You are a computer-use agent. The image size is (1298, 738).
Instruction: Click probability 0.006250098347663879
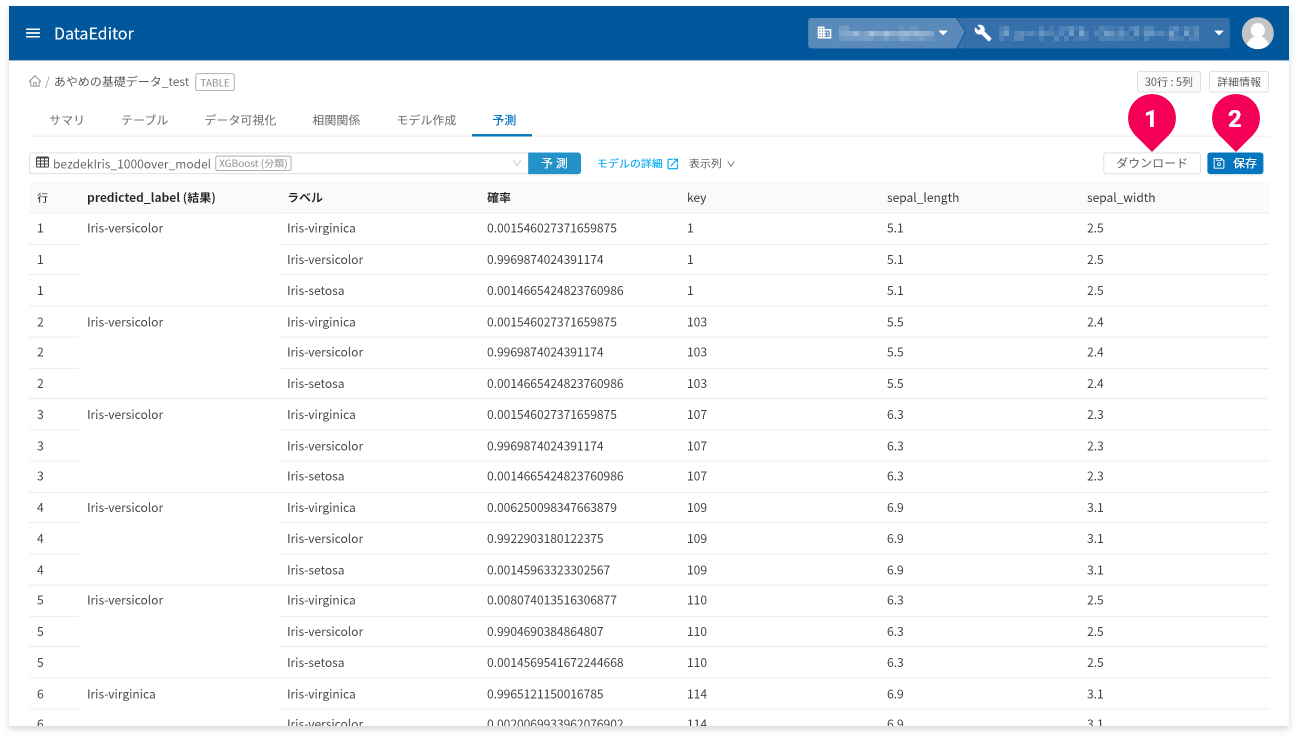point(552,508)
